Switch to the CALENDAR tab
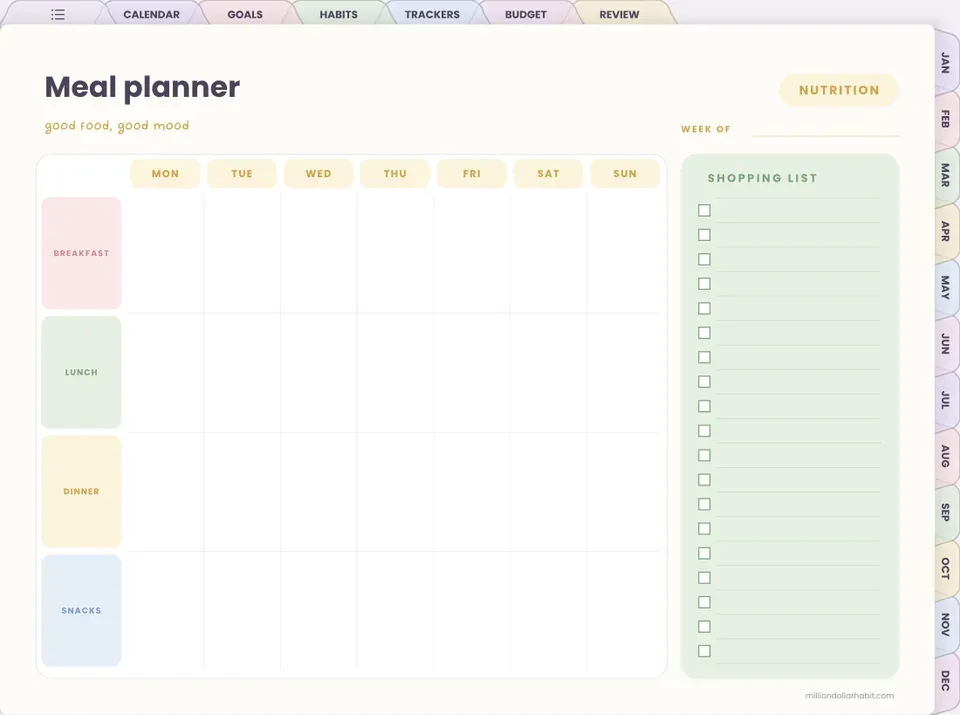960x715 pixels. pyautogui.click(x=151, y=14)
